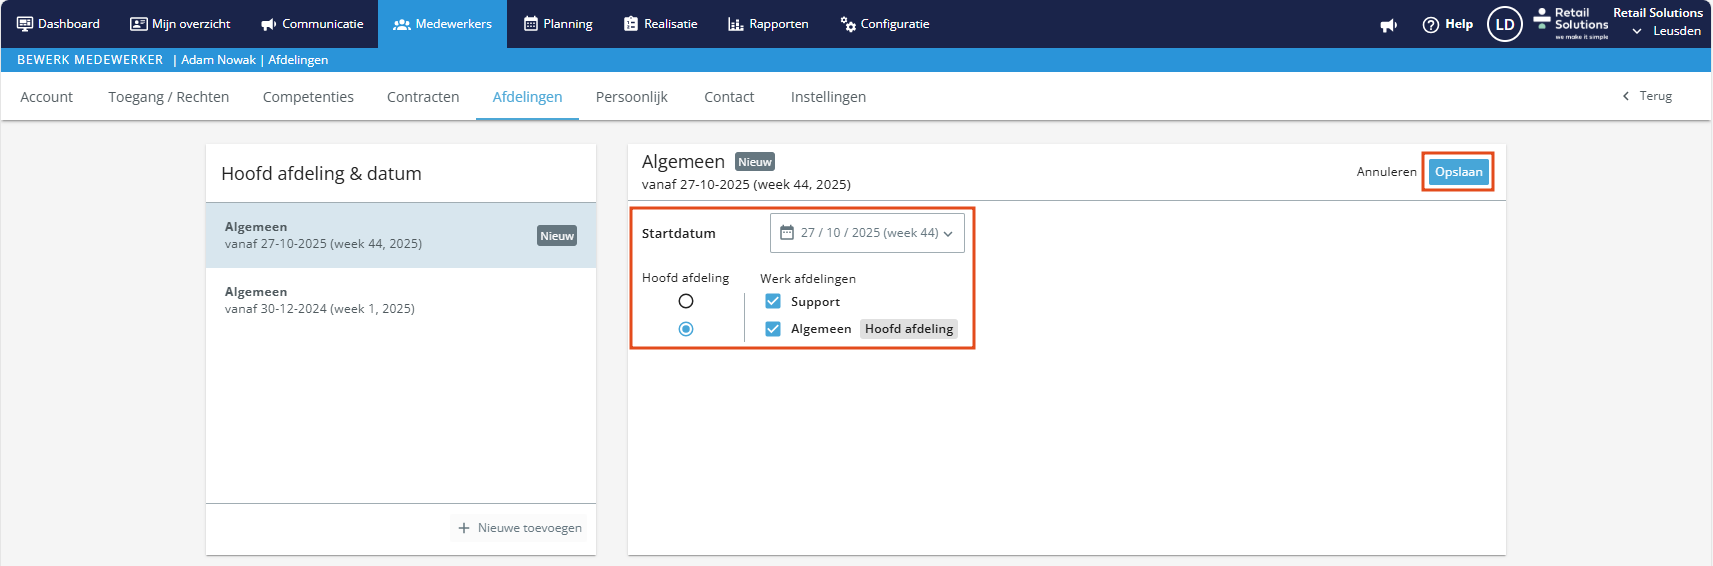Click the Rapporten chart icon

[735, 24]
